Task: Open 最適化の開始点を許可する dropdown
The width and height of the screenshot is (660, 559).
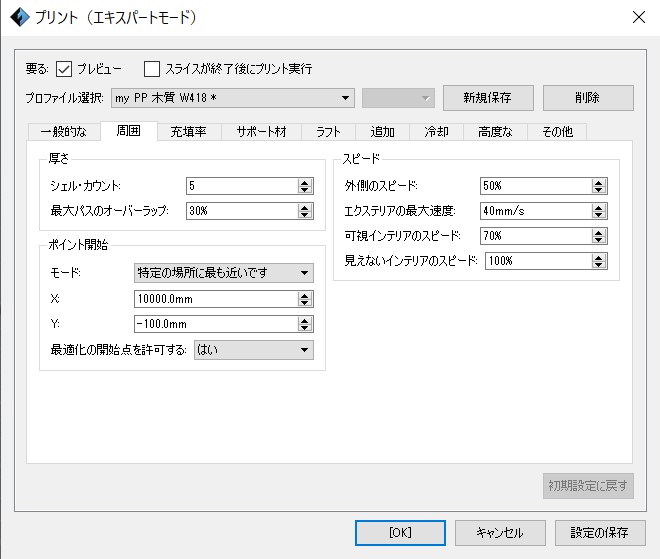Action: (254, 350)
